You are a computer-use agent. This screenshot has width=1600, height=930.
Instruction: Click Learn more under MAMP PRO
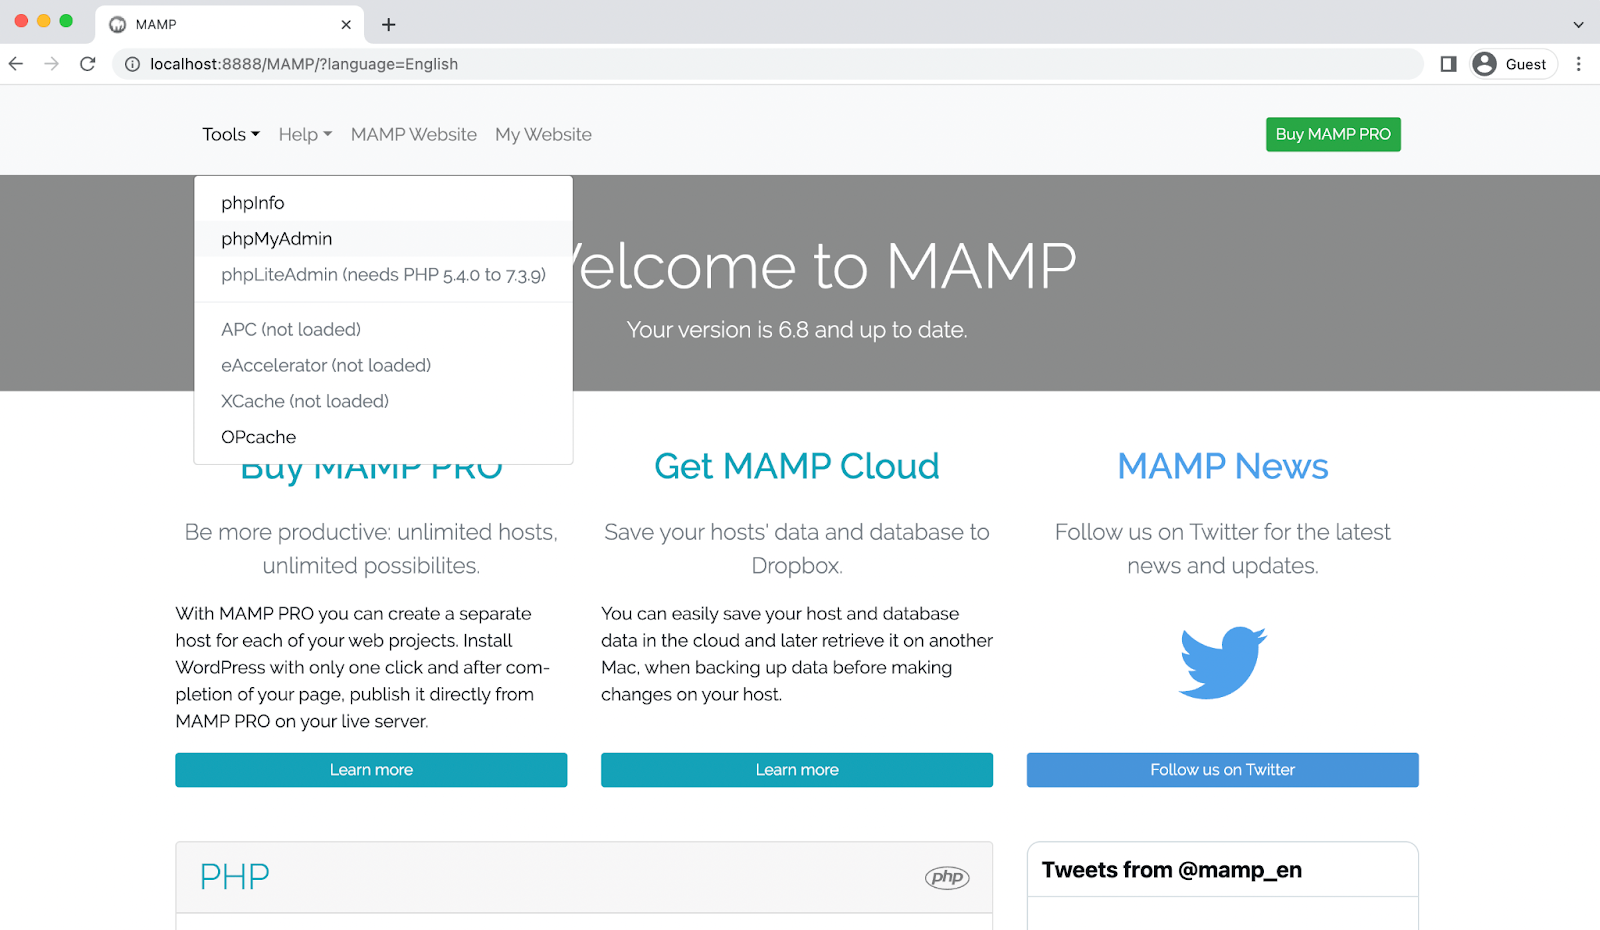point(371,770)
